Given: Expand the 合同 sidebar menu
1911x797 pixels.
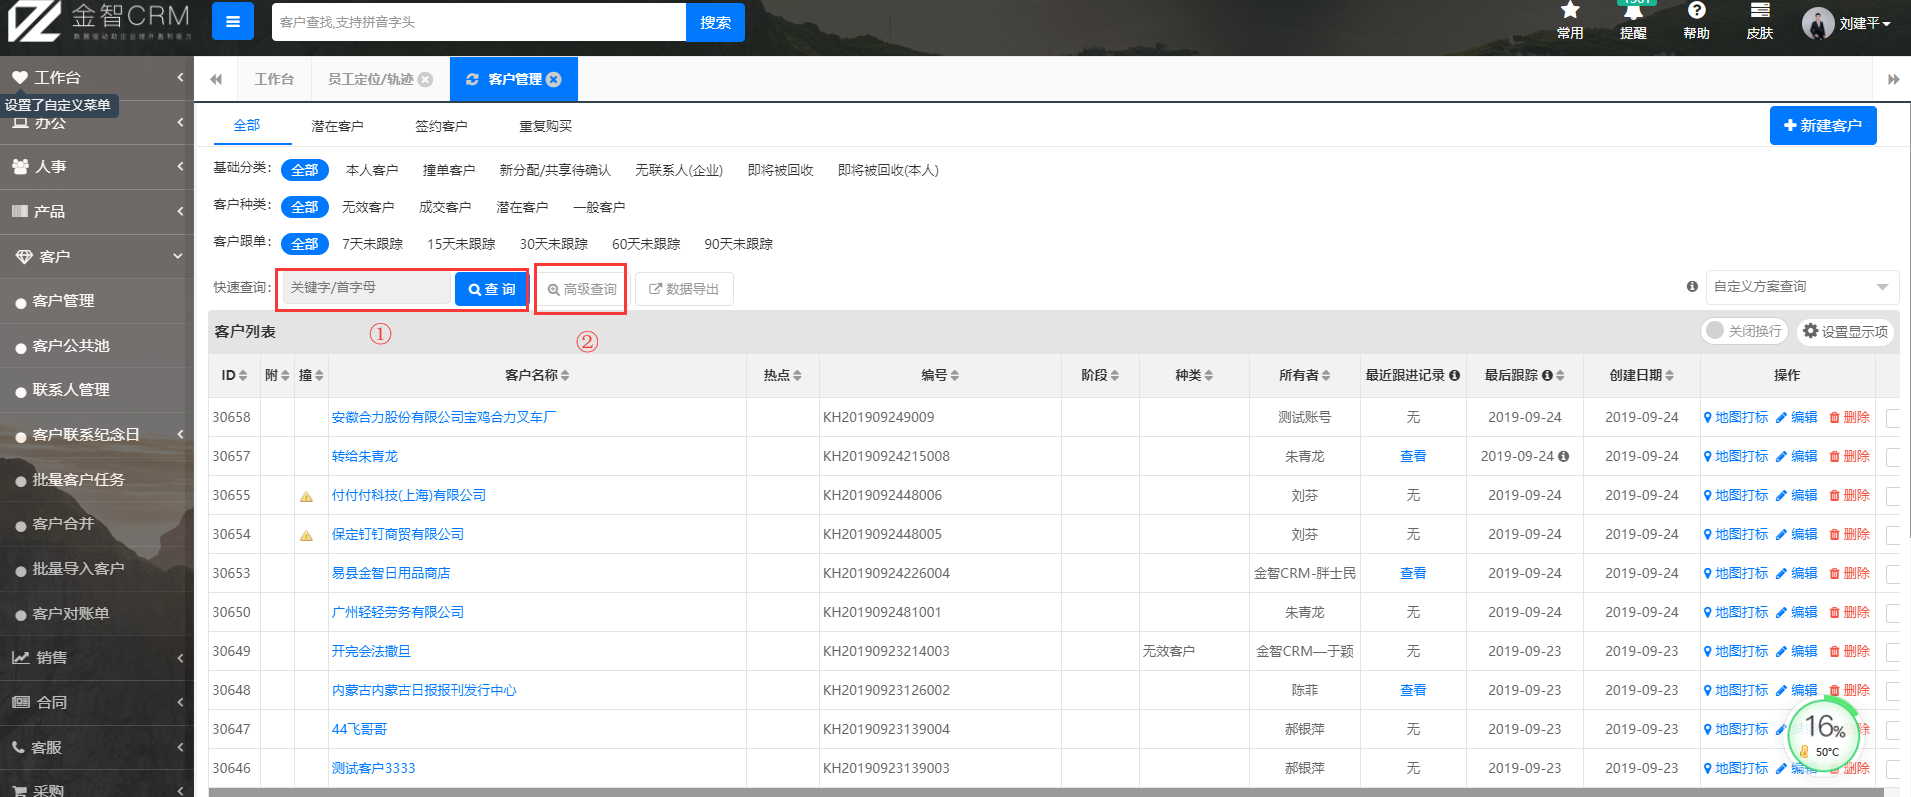Looking at the screenshot, I should (x=97, y=702).
